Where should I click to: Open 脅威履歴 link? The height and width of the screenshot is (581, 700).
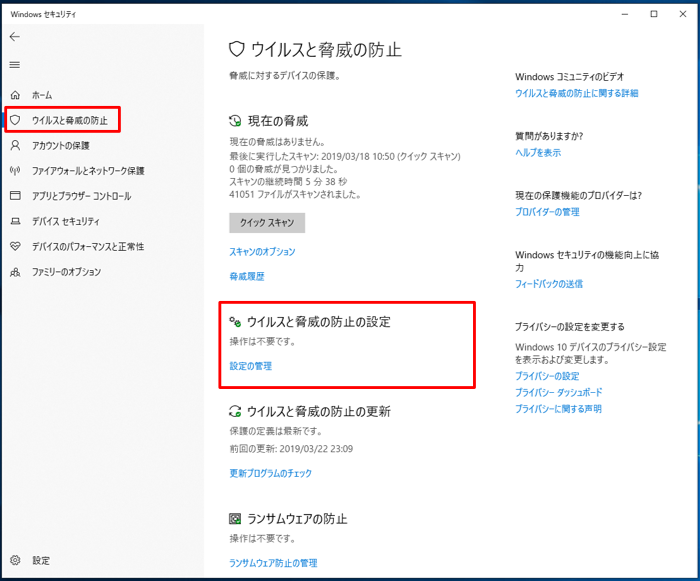point(247,276)
